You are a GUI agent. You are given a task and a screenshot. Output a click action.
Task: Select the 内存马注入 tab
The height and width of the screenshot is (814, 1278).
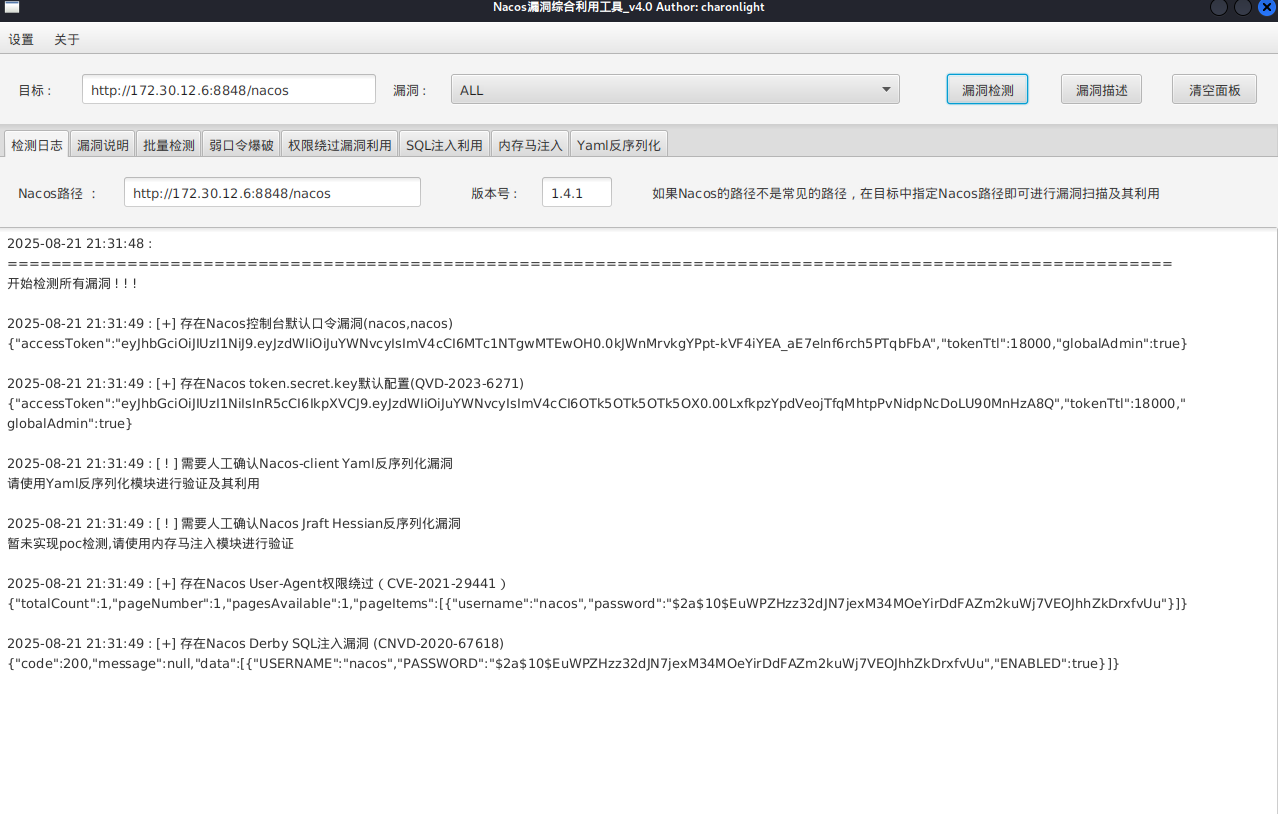coord(530,143)
